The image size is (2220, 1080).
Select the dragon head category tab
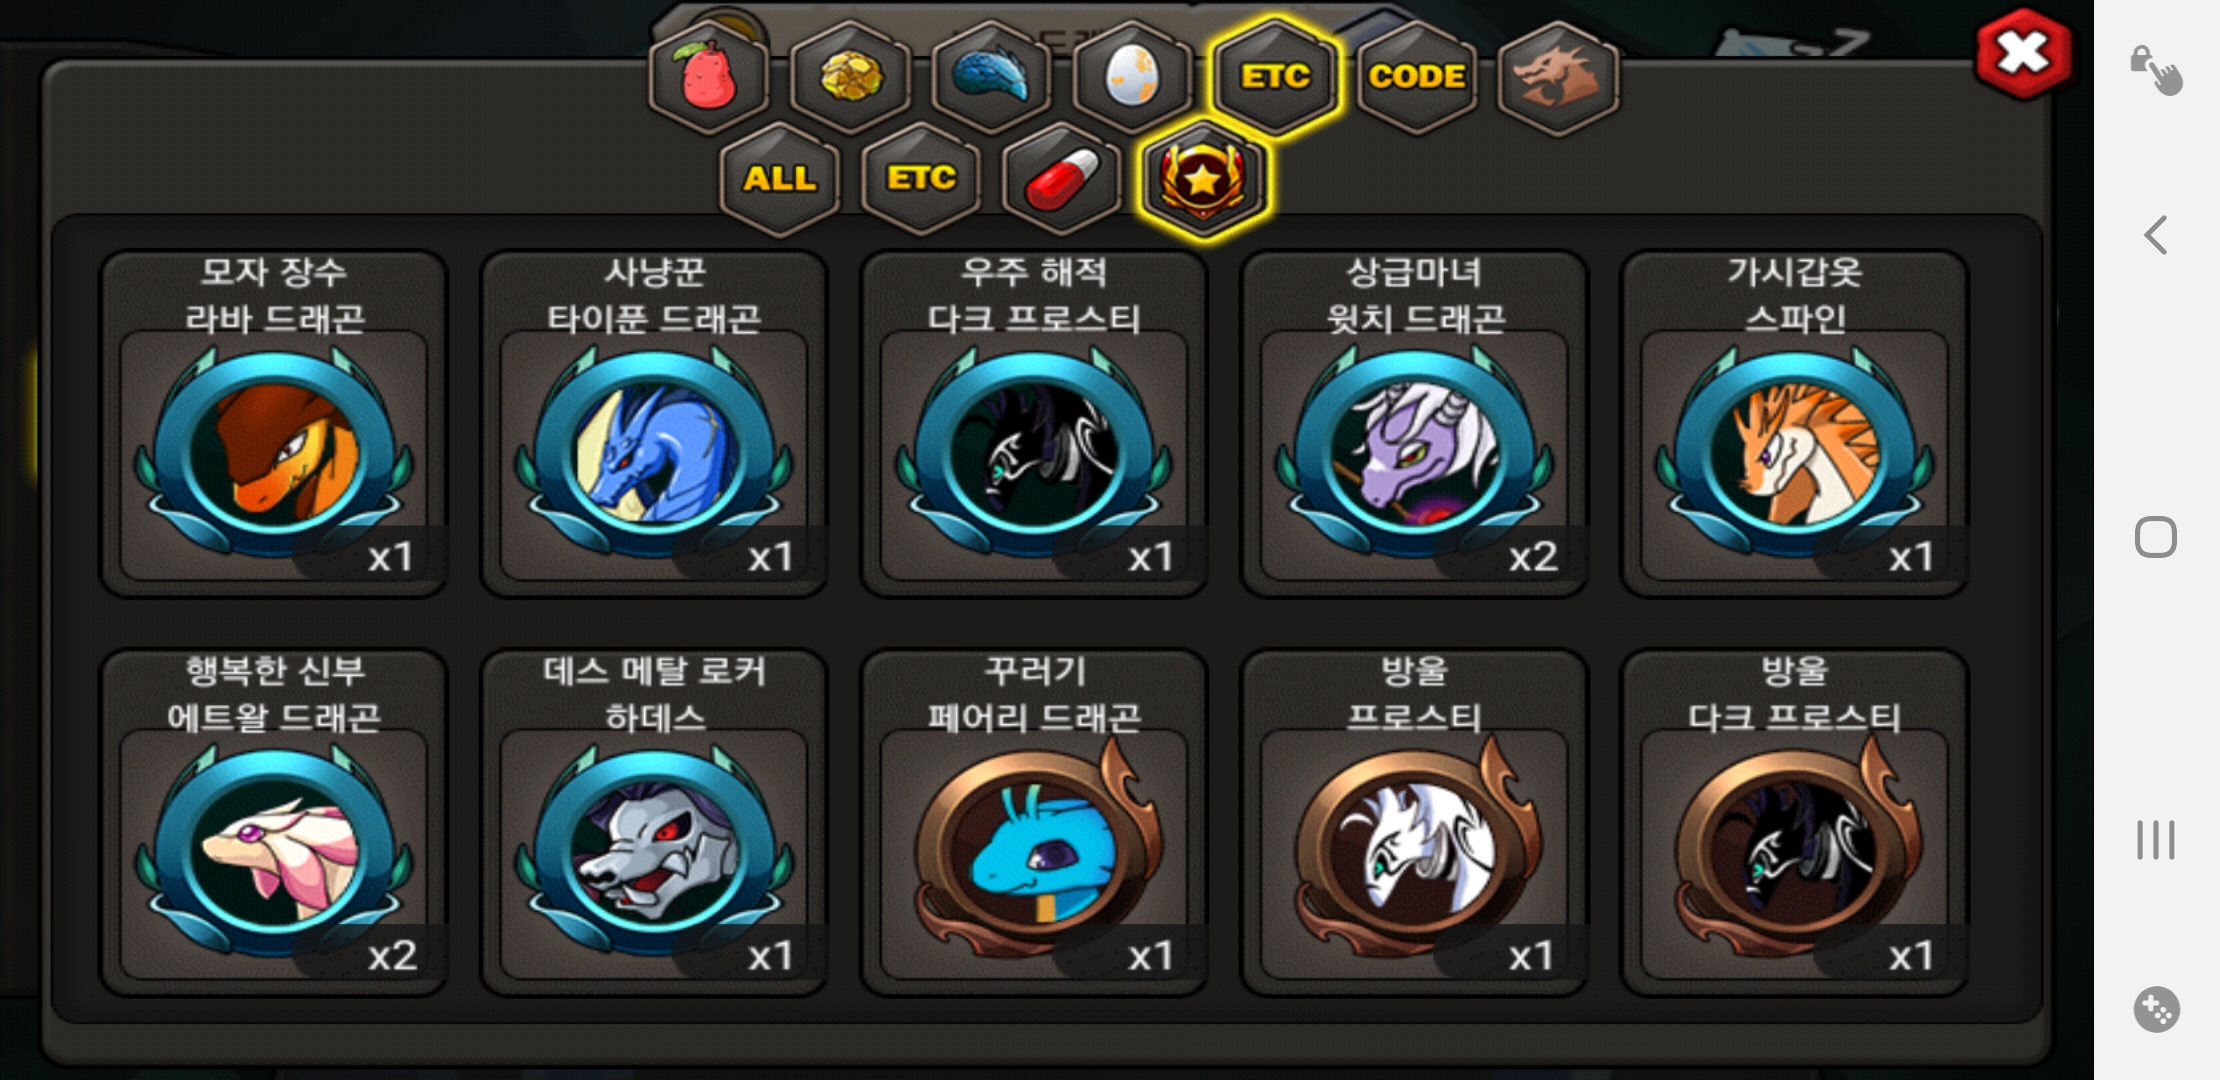point(1558,77)
